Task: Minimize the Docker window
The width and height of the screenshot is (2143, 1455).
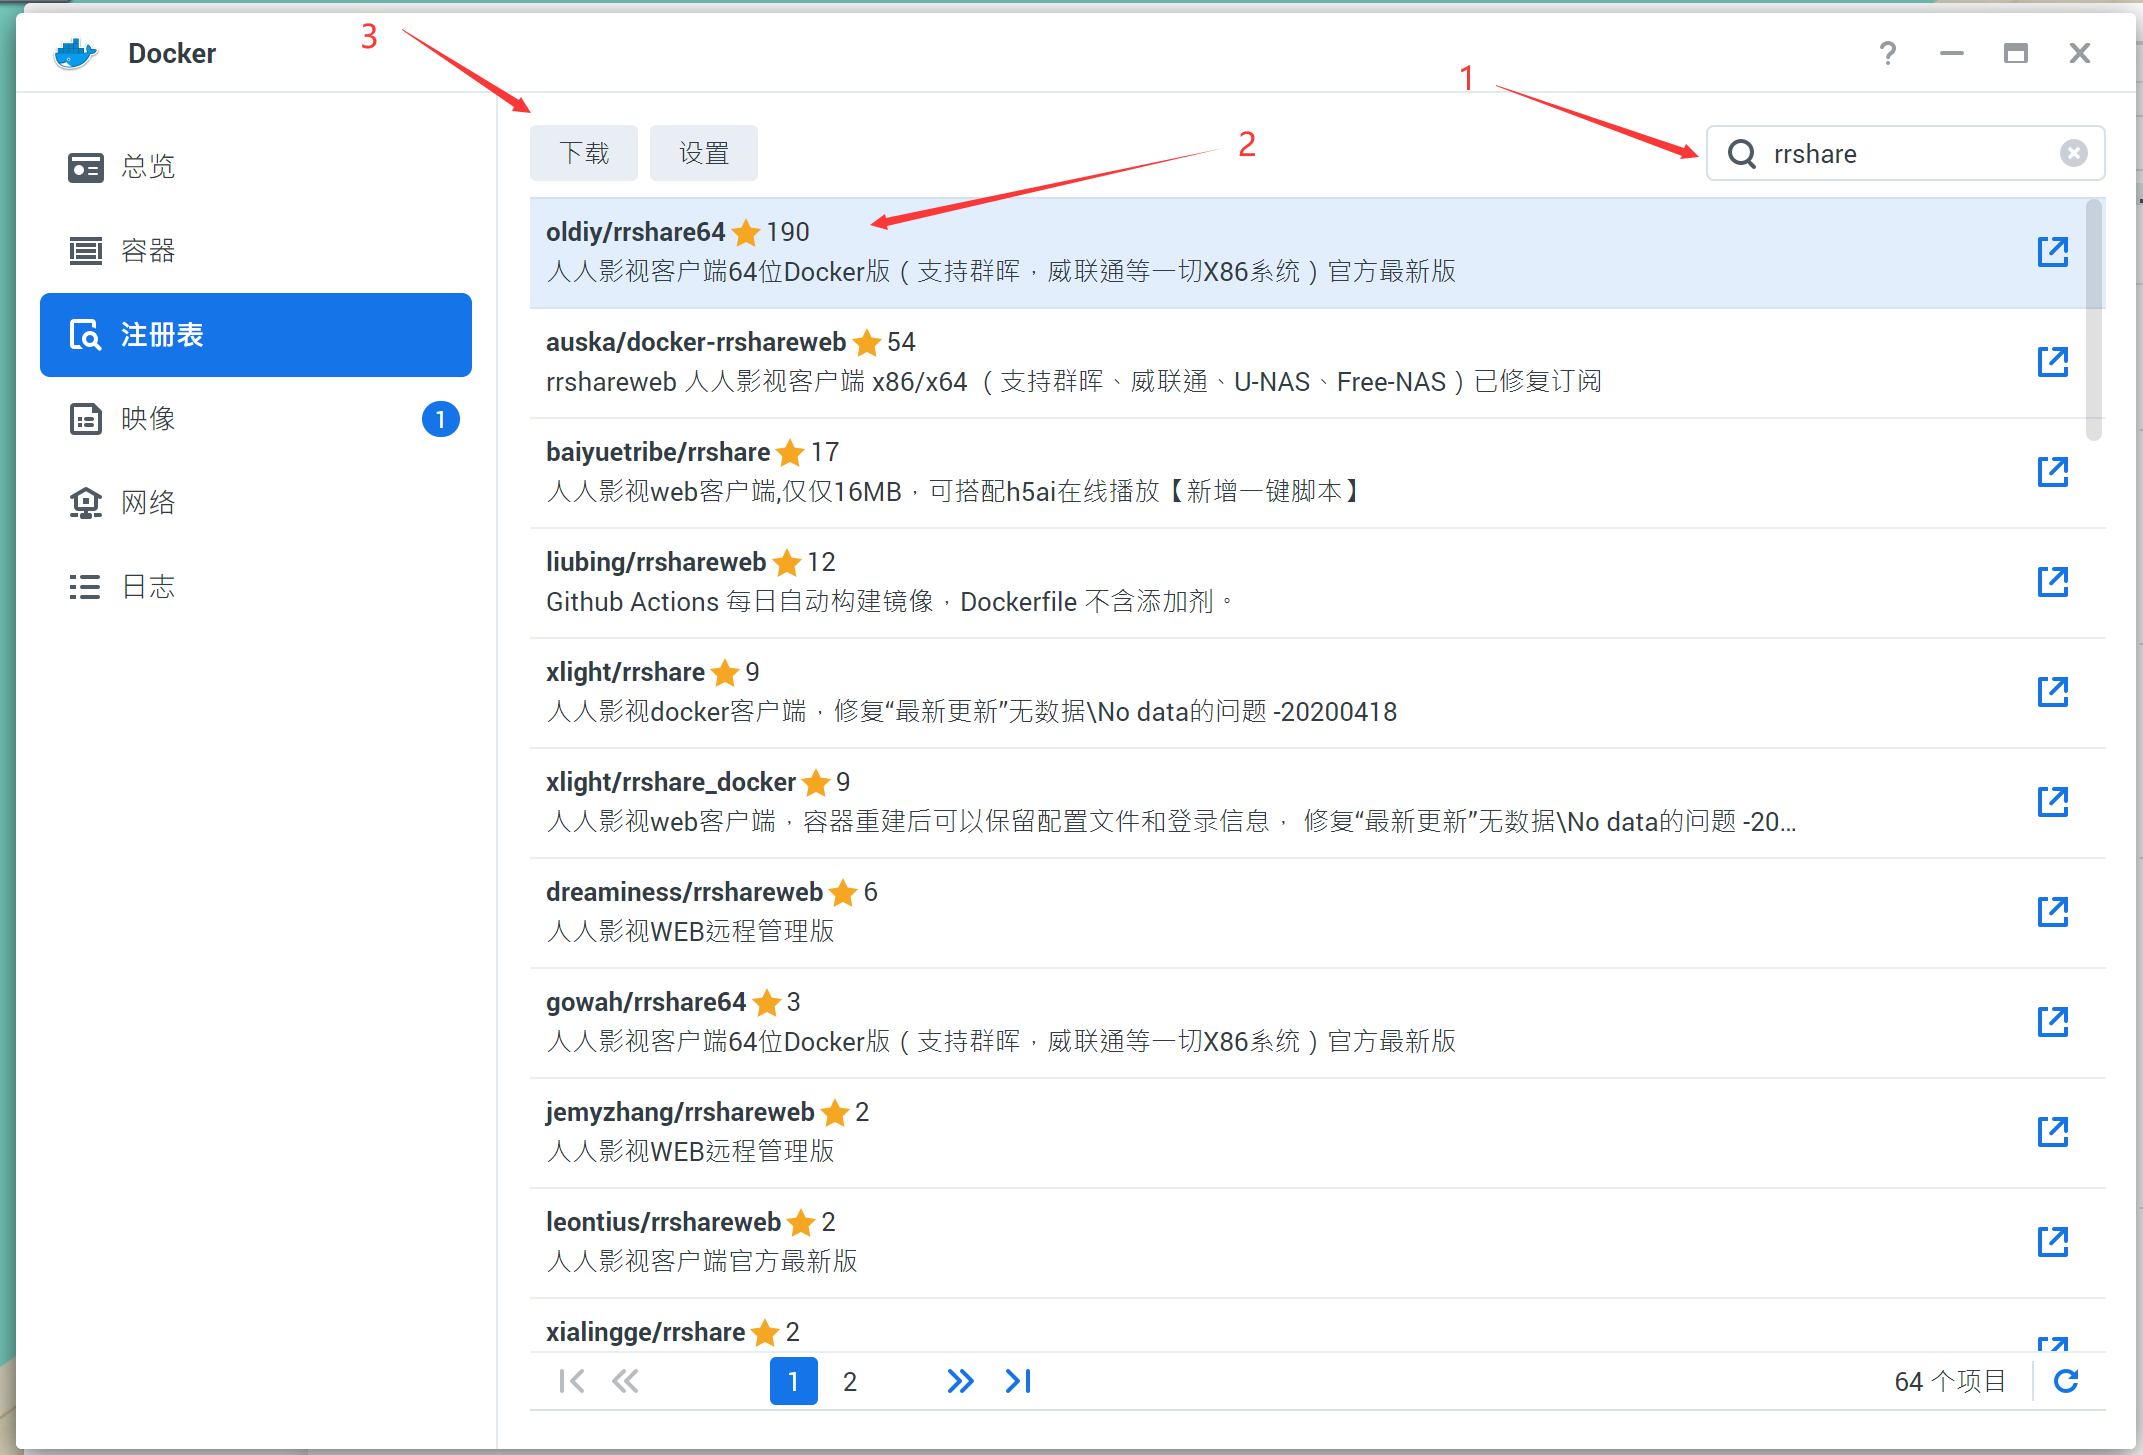Action: 1952,53
